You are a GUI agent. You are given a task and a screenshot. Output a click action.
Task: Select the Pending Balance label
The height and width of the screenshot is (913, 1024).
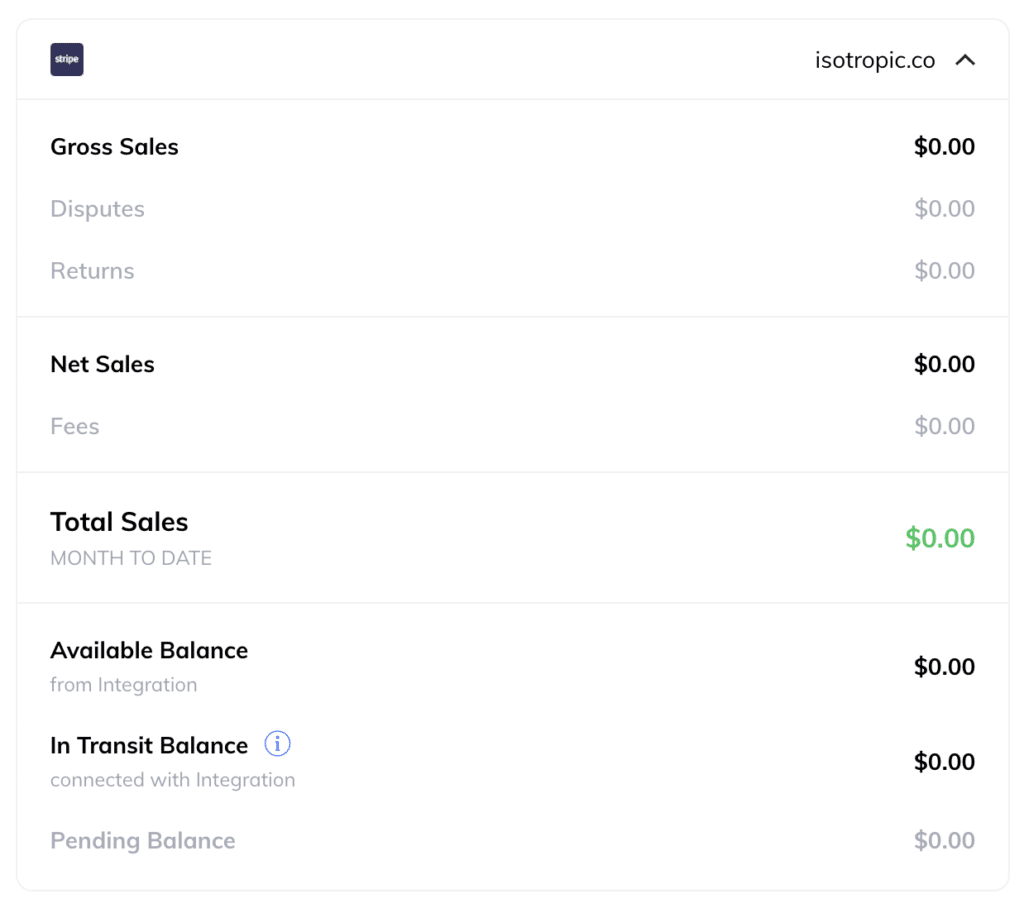142,841
